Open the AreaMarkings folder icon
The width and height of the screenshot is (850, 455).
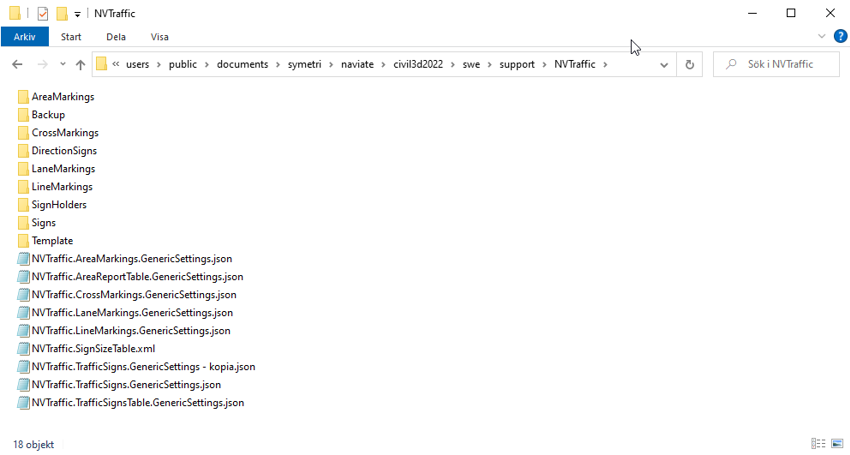(x=23, y=97)
